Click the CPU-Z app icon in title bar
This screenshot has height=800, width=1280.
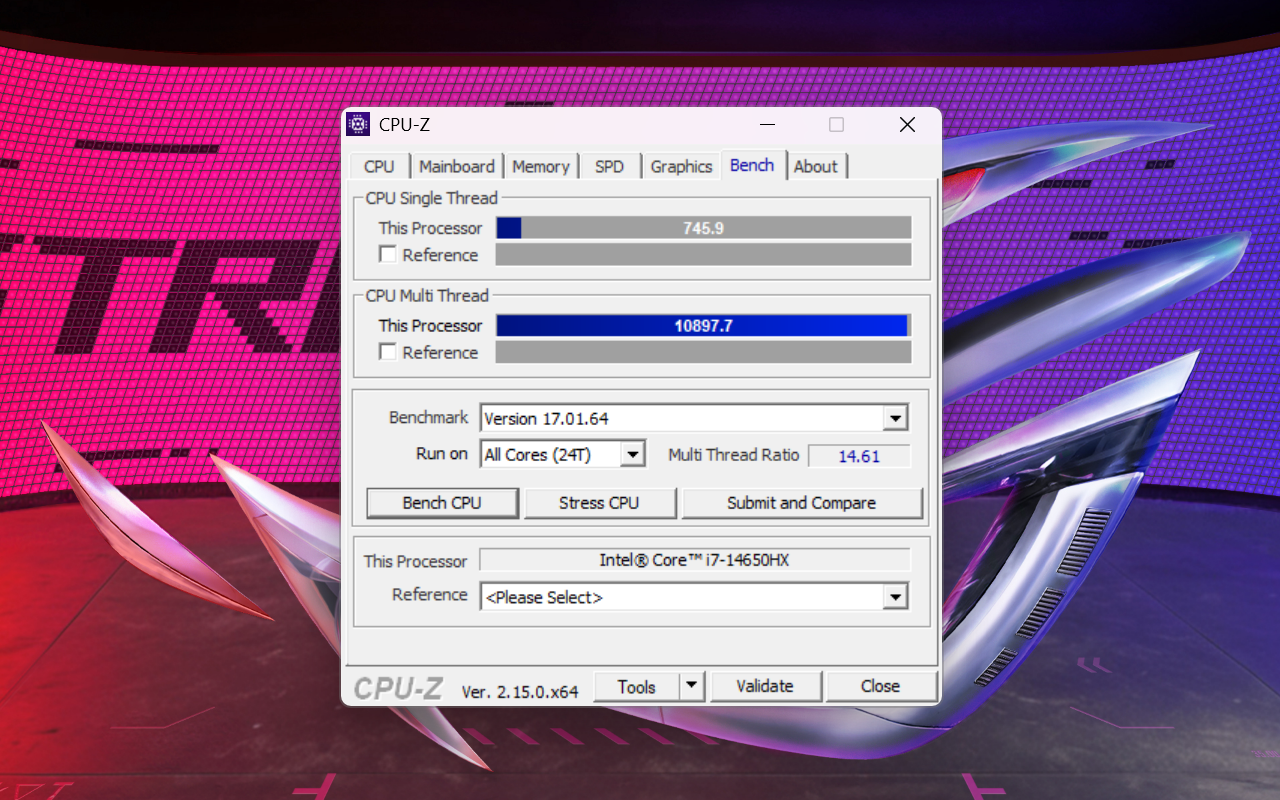click(x=357, y=124)
